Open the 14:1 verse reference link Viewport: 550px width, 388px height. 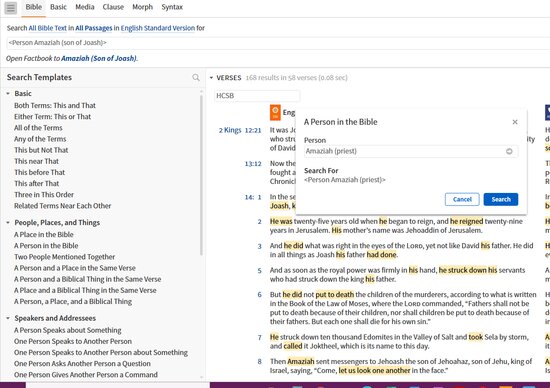point(253,197)
